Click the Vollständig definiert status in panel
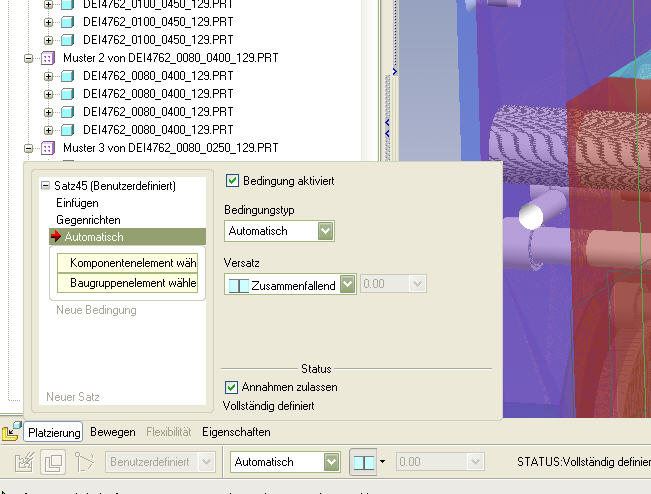Image resolution: width=651 pixels, height=494 pixels. 268,406
